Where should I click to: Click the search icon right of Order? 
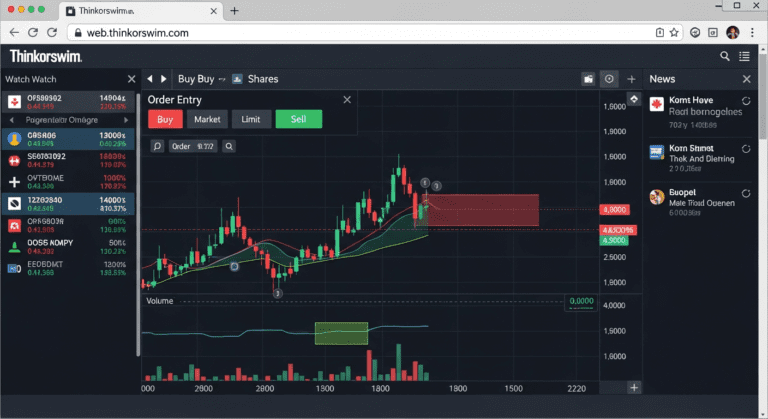tap(229, 146)
